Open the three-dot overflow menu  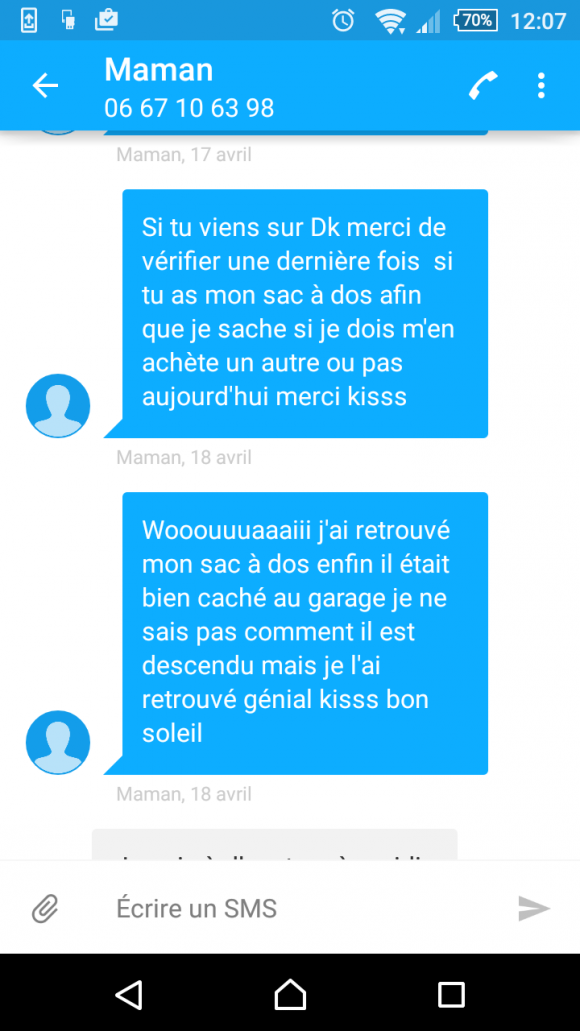click(x=541, y=85)
